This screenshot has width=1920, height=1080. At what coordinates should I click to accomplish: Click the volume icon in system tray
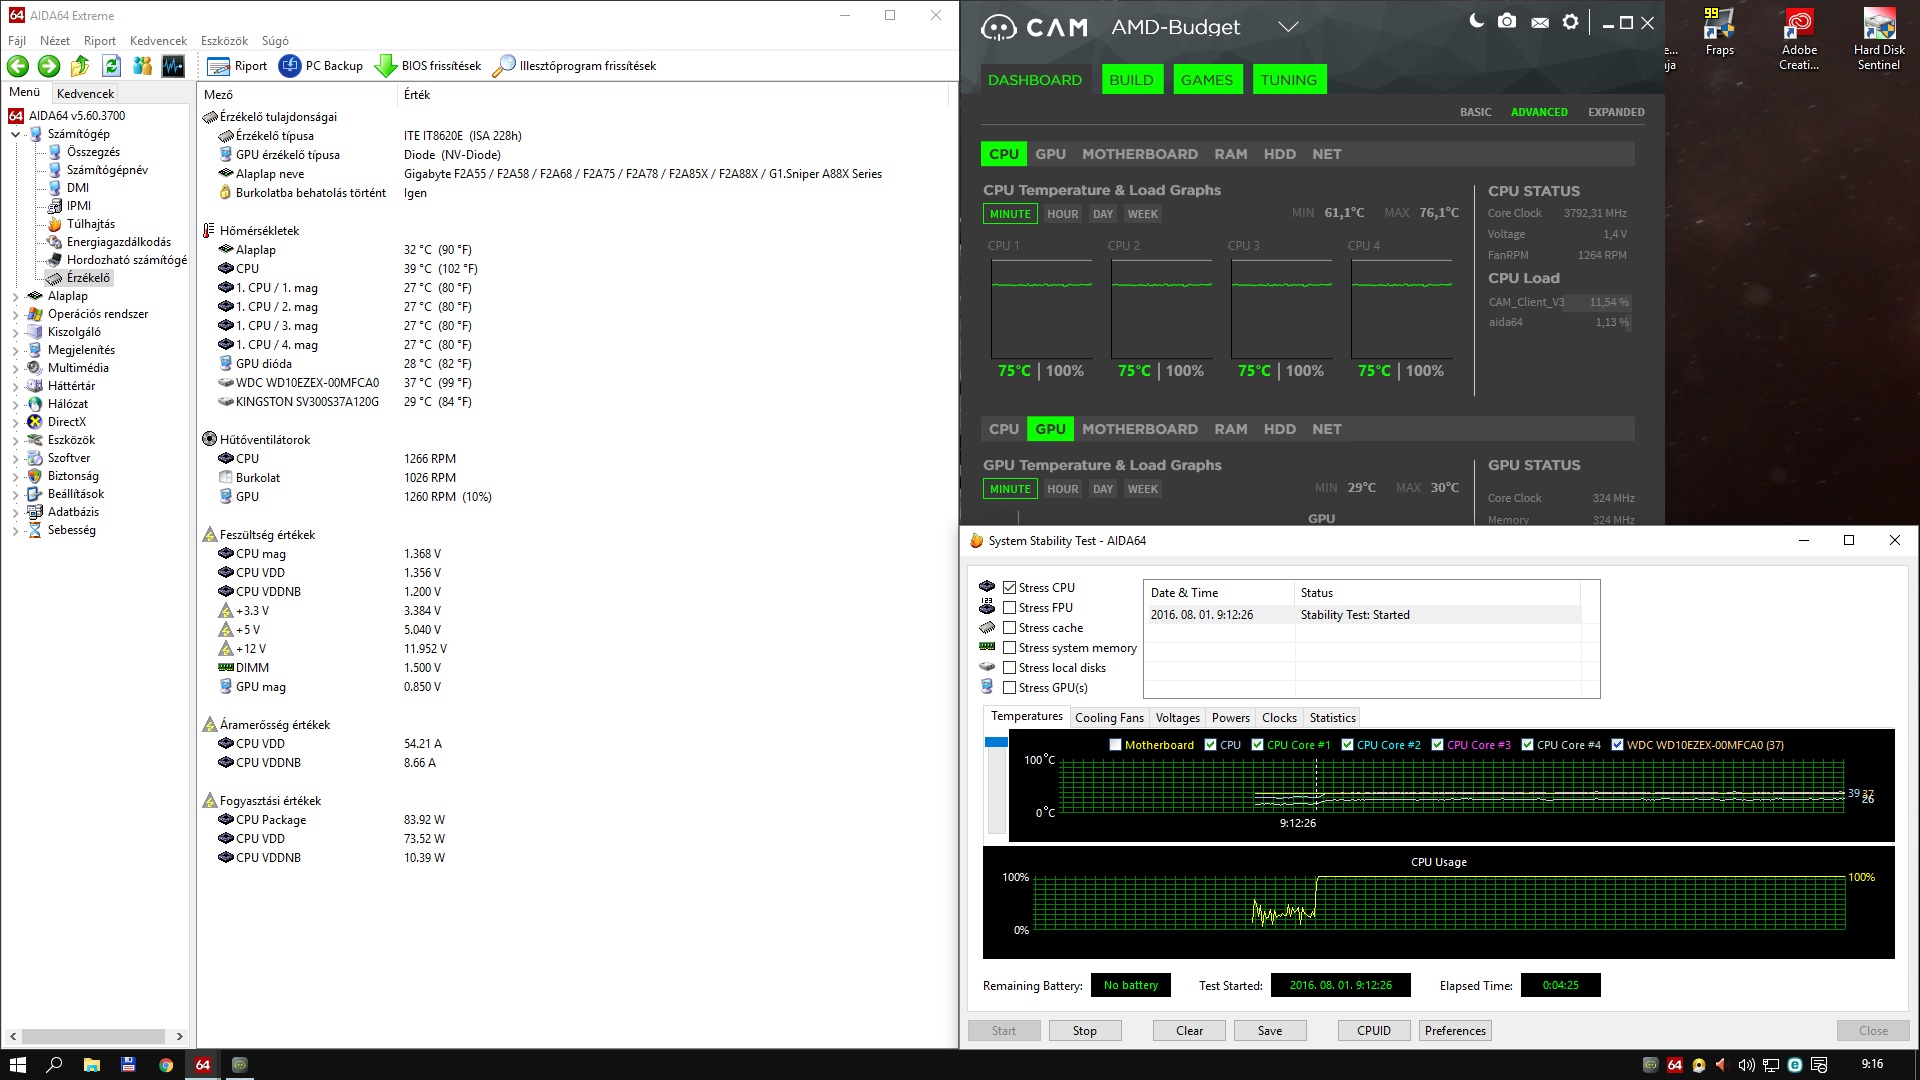tap(1746, 1065)
